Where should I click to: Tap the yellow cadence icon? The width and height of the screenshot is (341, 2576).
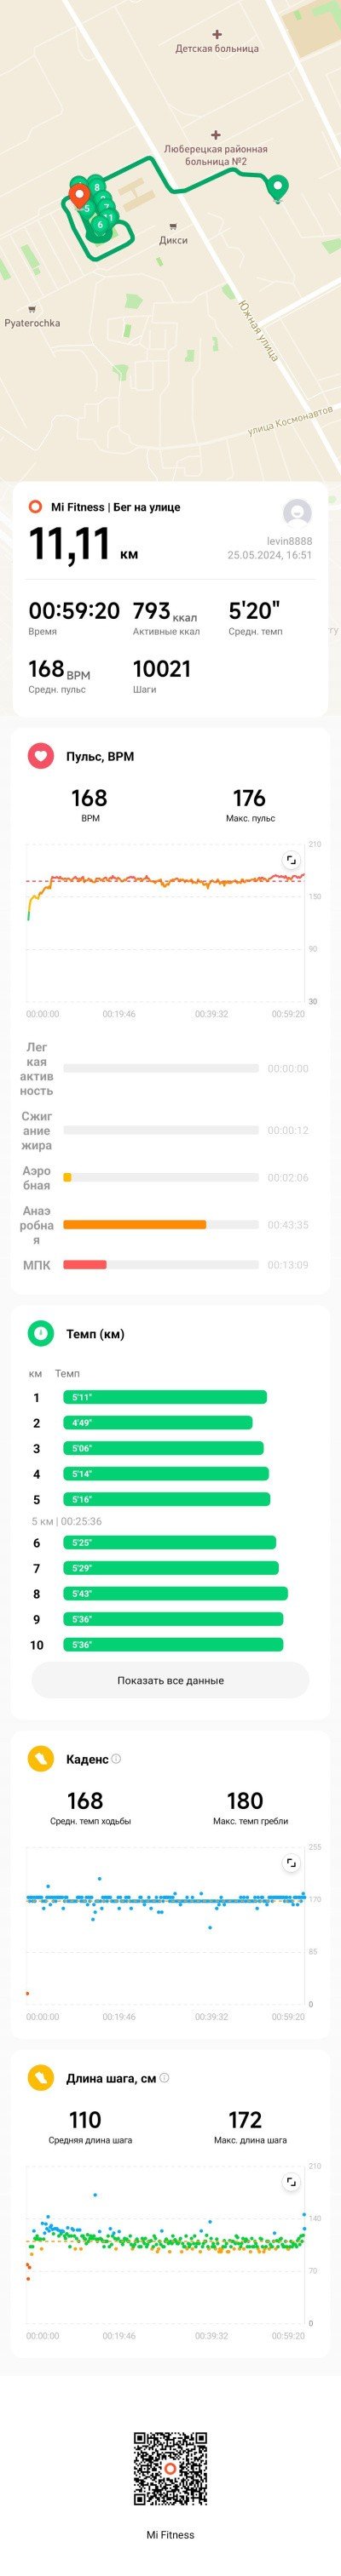click(x=40, y=1758)
